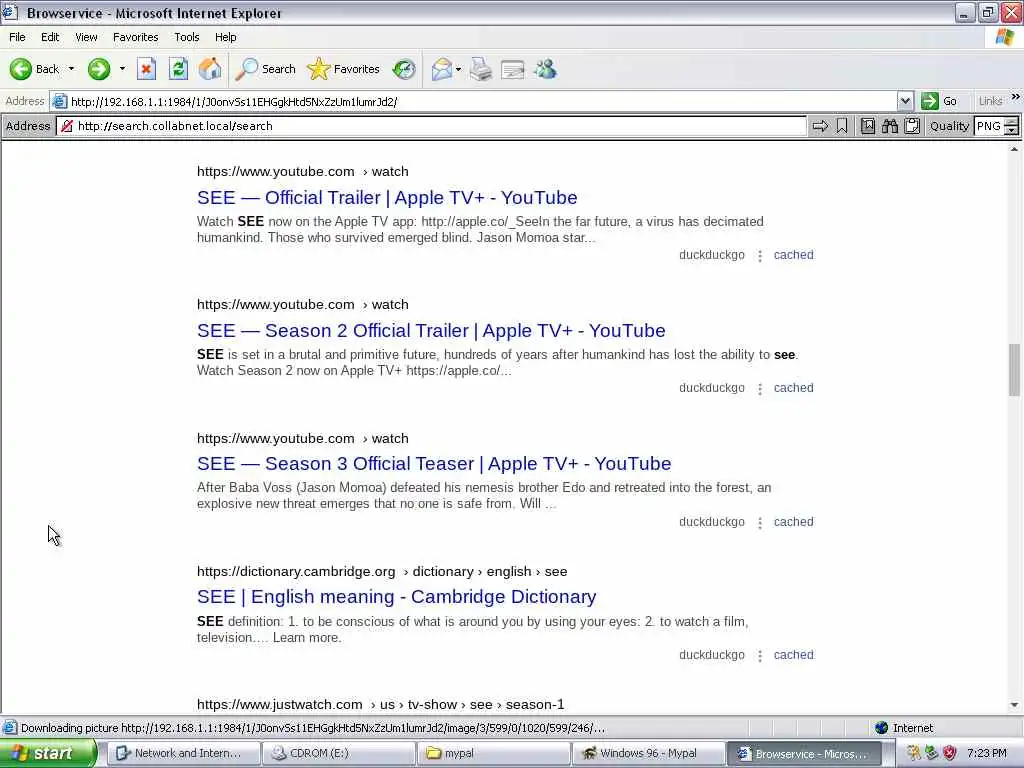The height and width of the screenshot is (768, 1024).
Task: Click the scrollbar down arrow
Action: coord(1014,705)
